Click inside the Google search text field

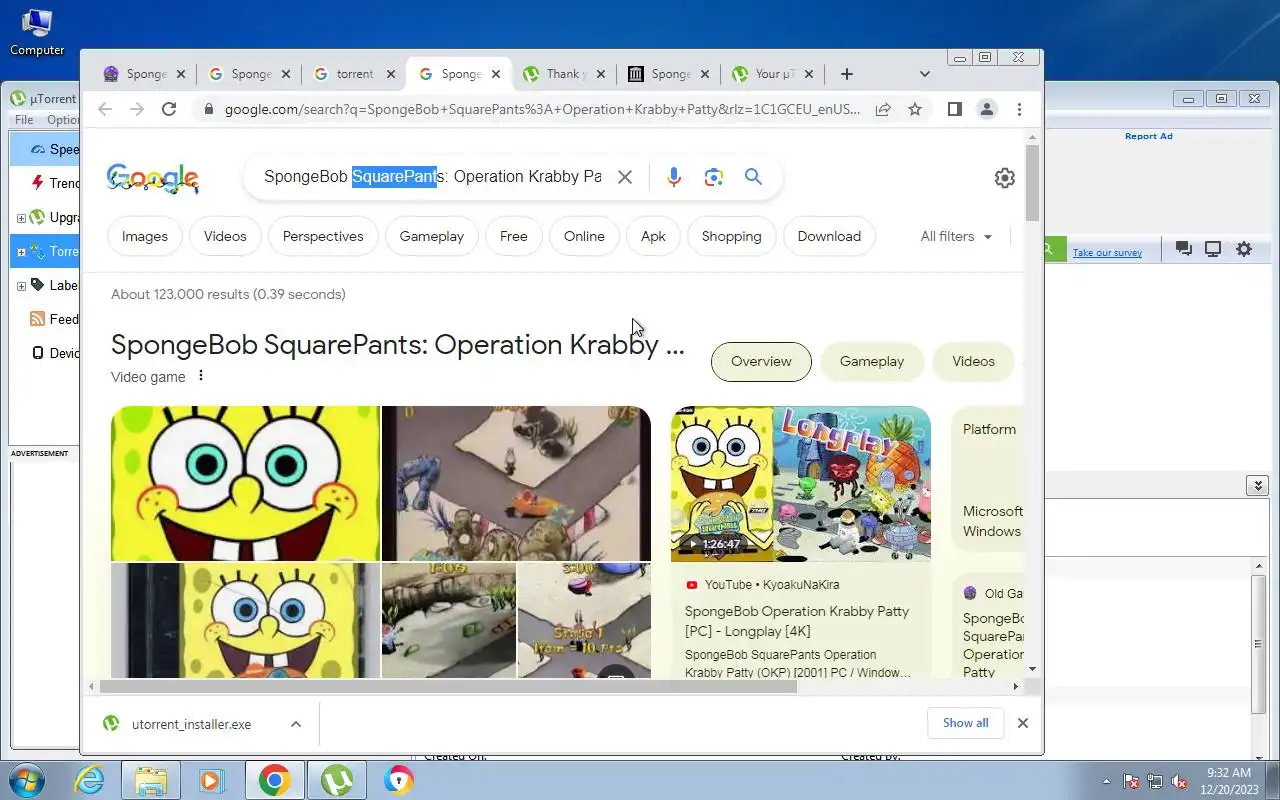pyautogui.click(x=433, y=177)
